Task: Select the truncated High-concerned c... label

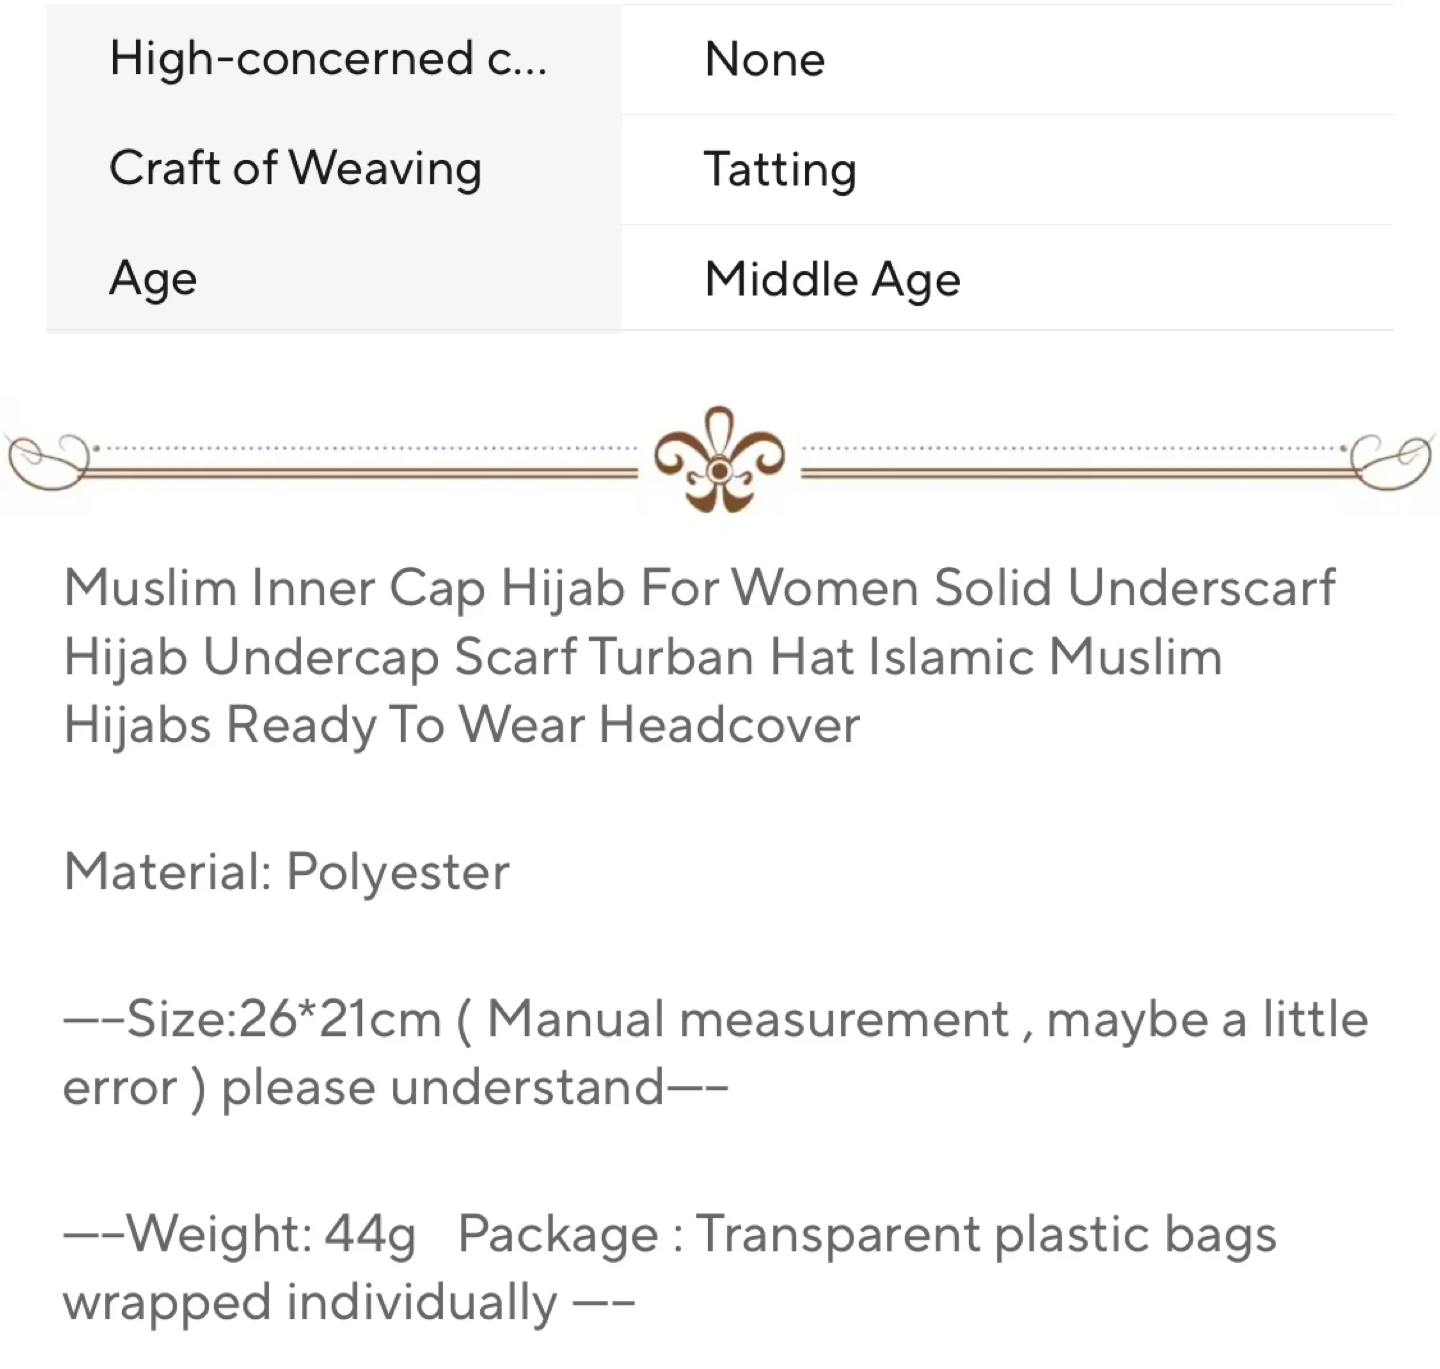Action: (328, 59)
